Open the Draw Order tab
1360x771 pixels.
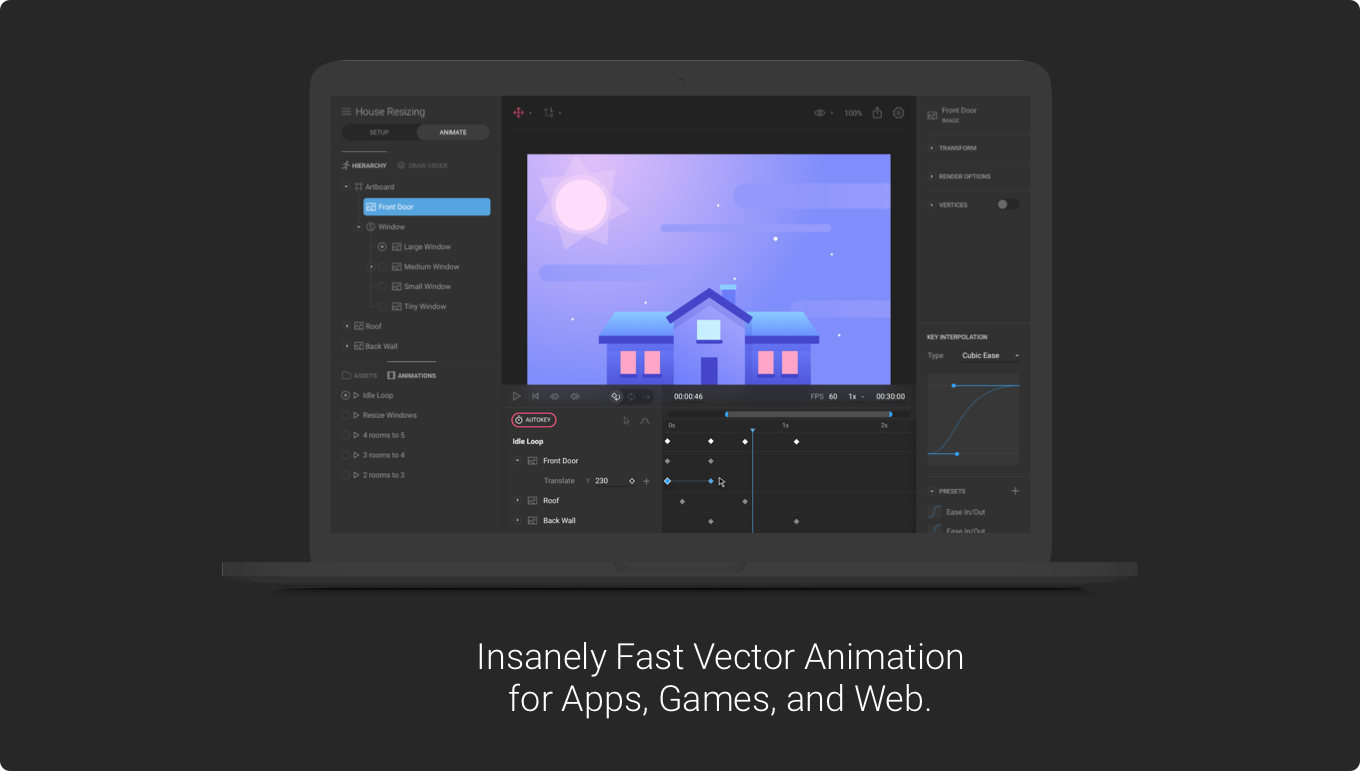[422, 165]
